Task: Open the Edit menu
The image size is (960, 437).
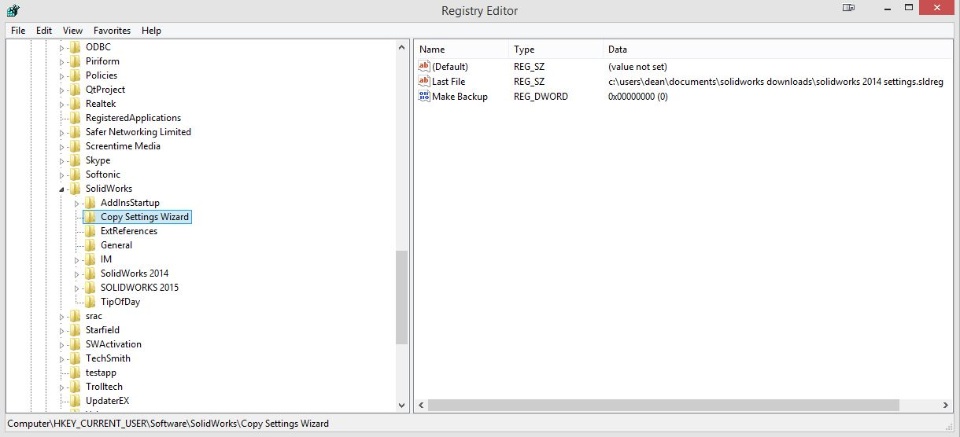Action: (x=44, y=31)
